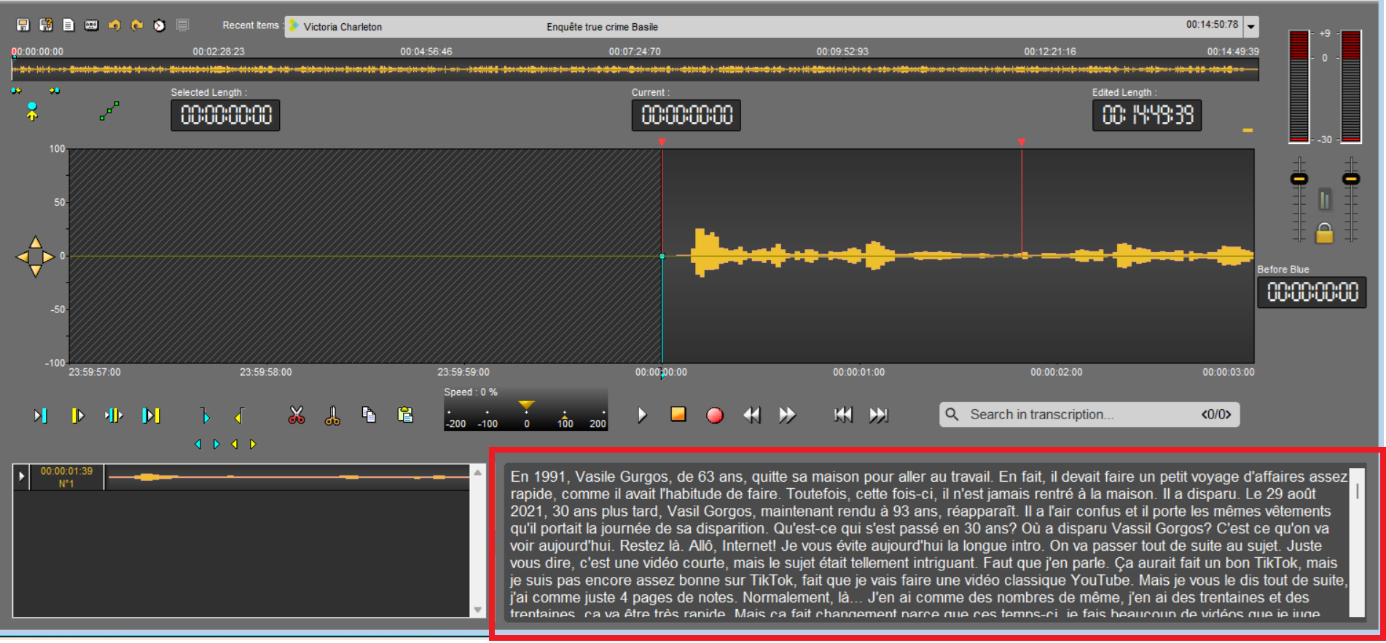Click the red scissors cut icon
The image size is (1386, 643).
pyautogui.click(x=296, y=415)
